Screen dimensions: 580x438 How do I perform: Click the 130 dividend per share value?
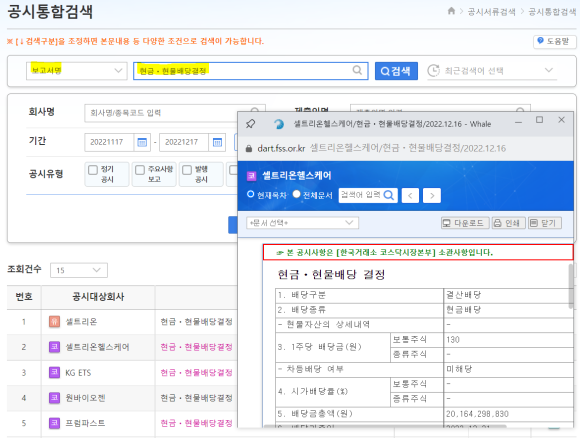click(x=453, y=340)
